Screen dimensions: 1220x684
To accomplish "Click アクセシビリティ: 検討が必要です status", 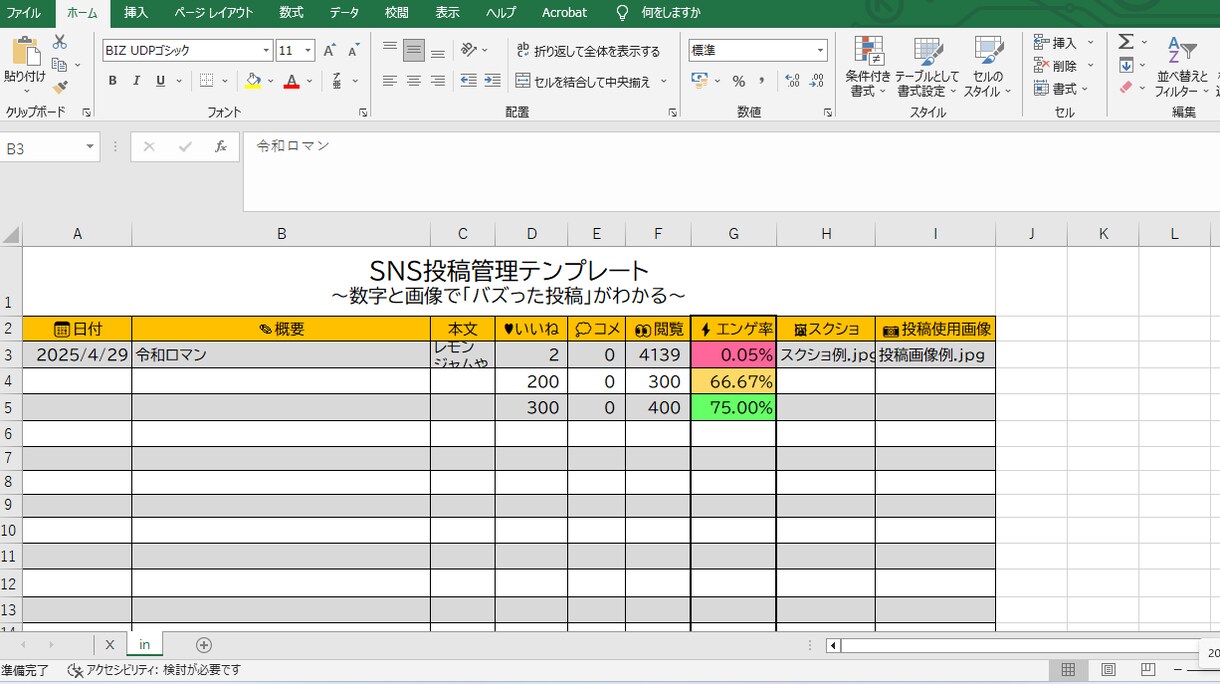I will [154, 670].
